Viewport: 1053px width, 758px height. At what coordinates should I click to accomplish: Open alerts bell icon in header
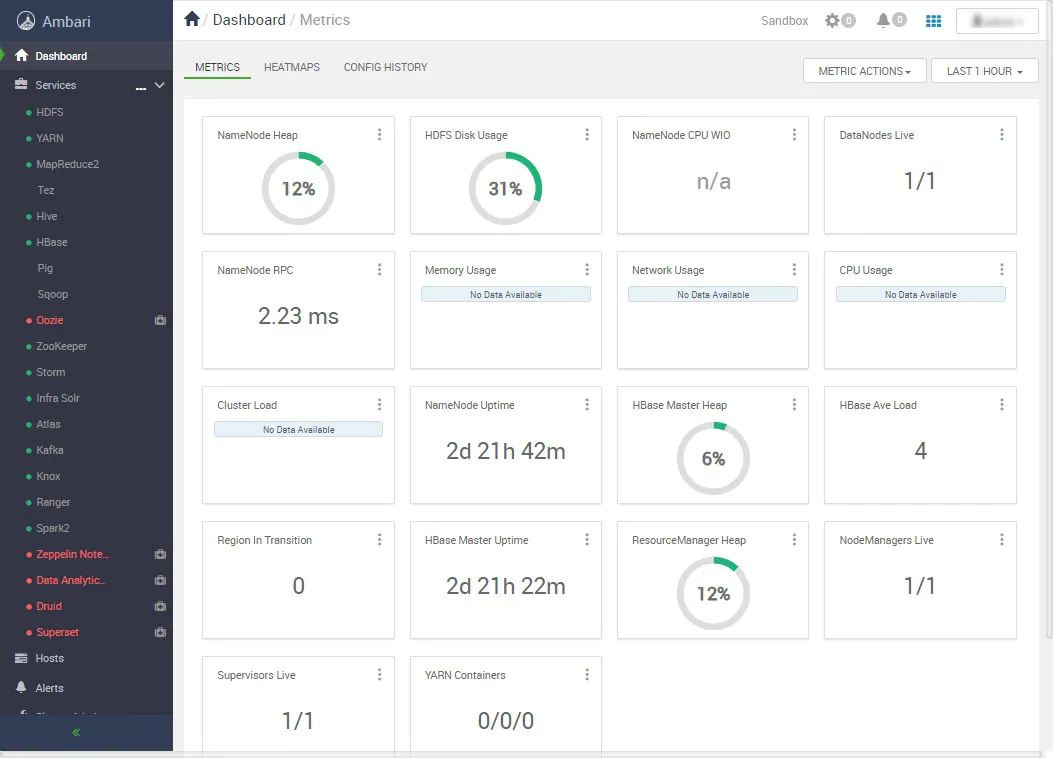pos(883,20)
